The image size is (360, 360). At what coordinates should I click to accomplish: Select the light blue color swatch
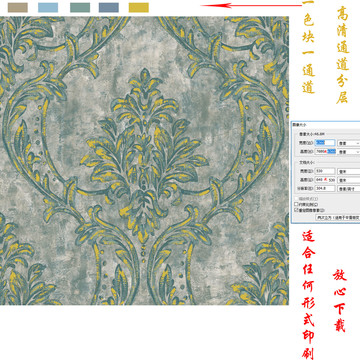pyautogui.click(x=48, y=7)
